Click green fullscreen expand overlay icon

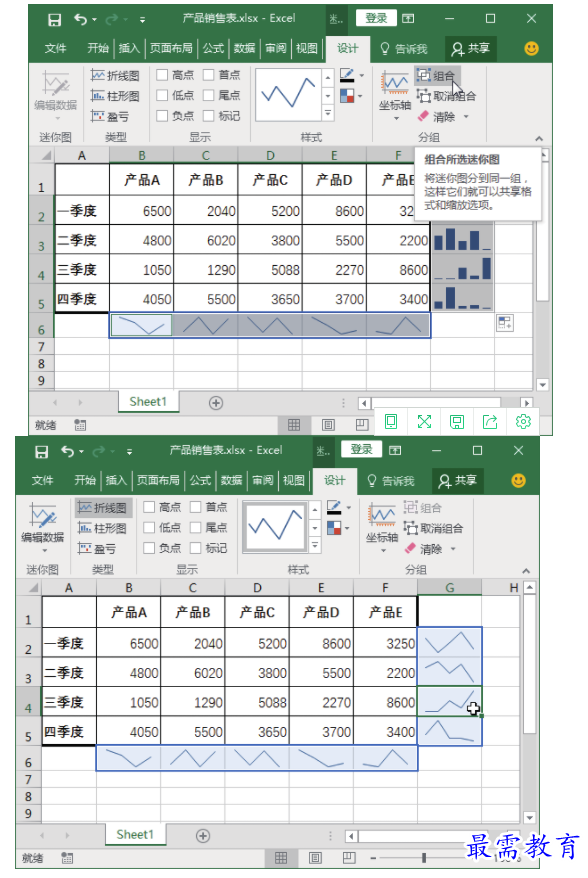424,422
